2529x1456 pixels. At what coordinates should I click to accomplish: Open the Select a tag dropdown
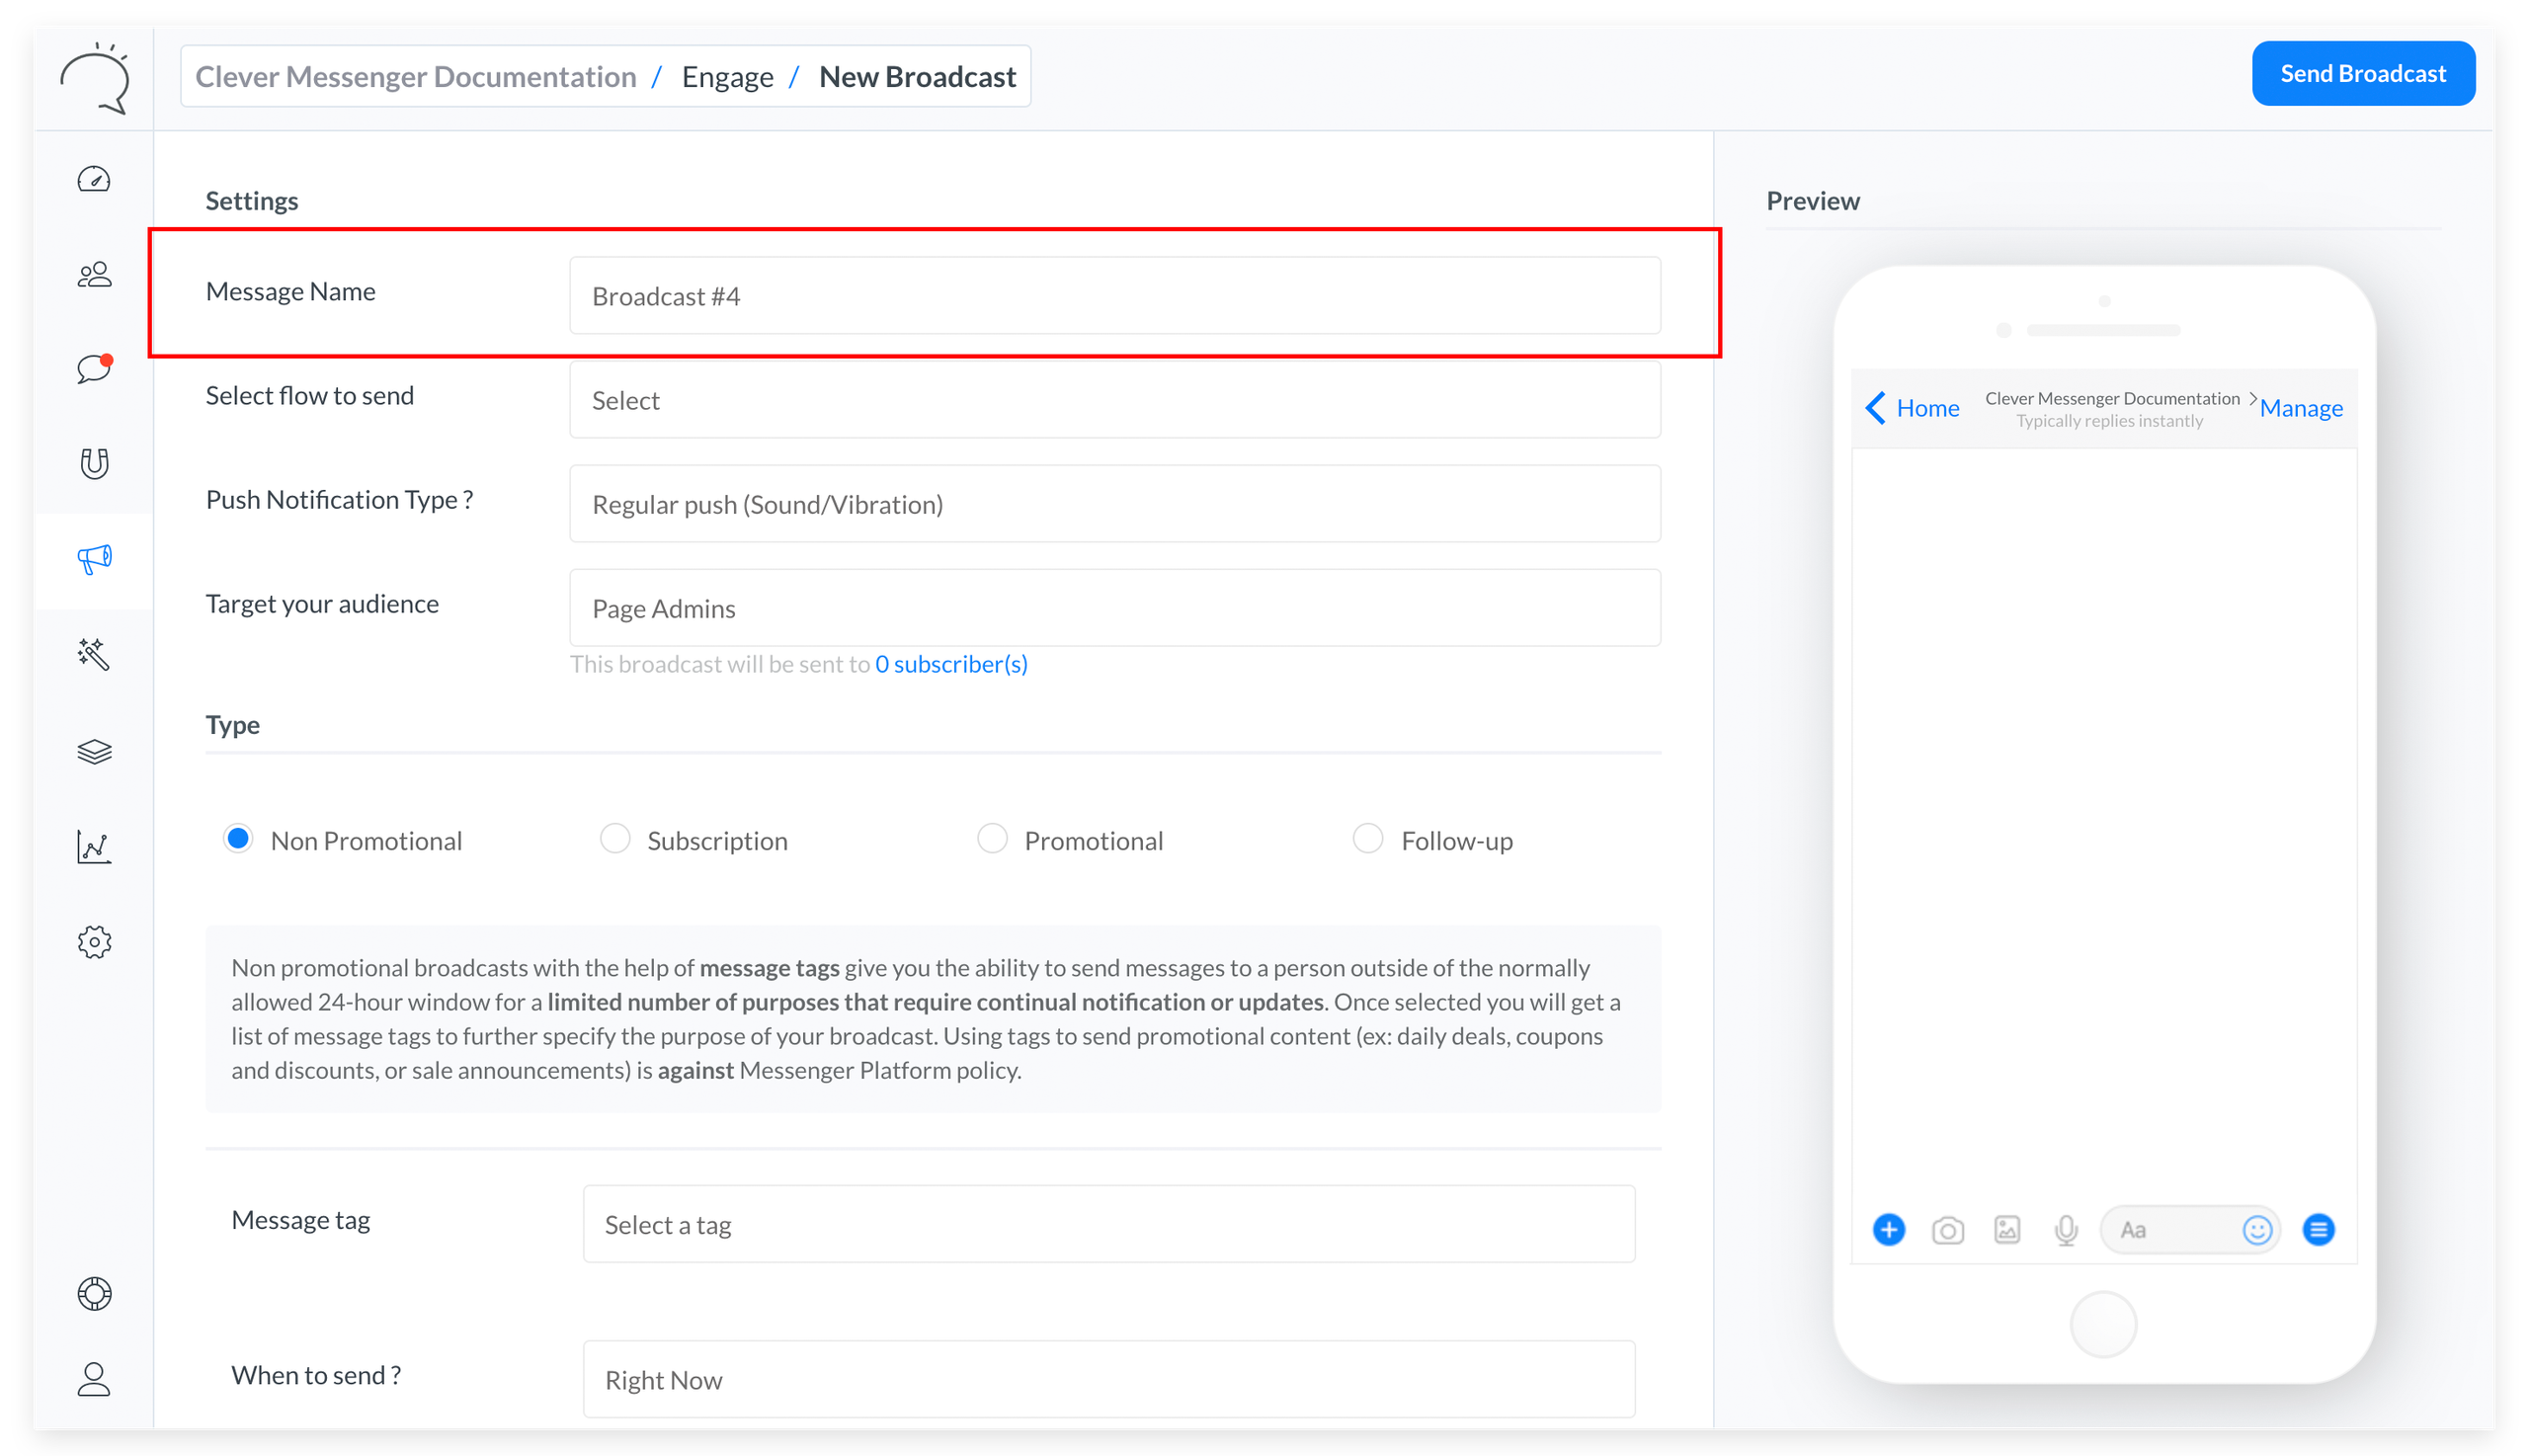click(x=1108, y=1225)
